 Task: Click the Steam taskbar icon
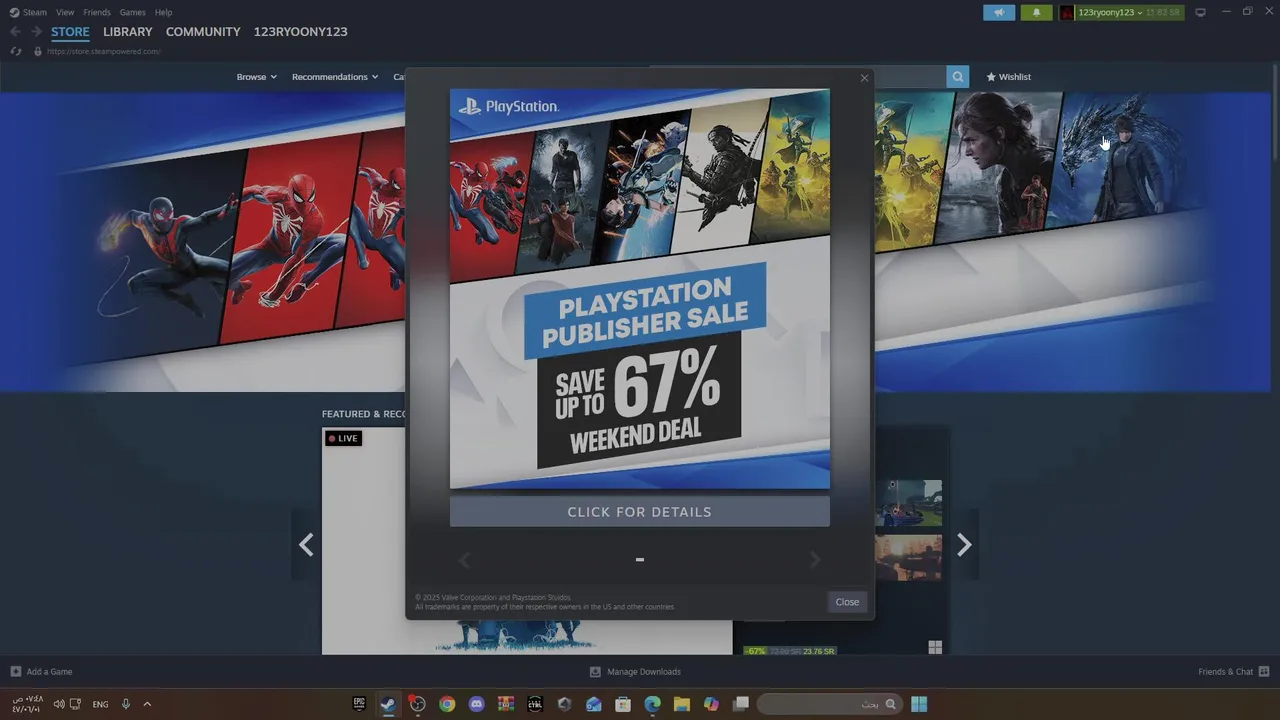[x=388, y=704]
